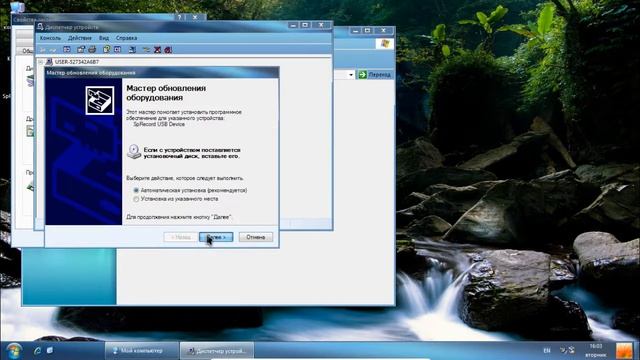This screenshot has height=360, width=640.
Task: Click the help question-mark toolbar icon
Action: coord(107,50)
